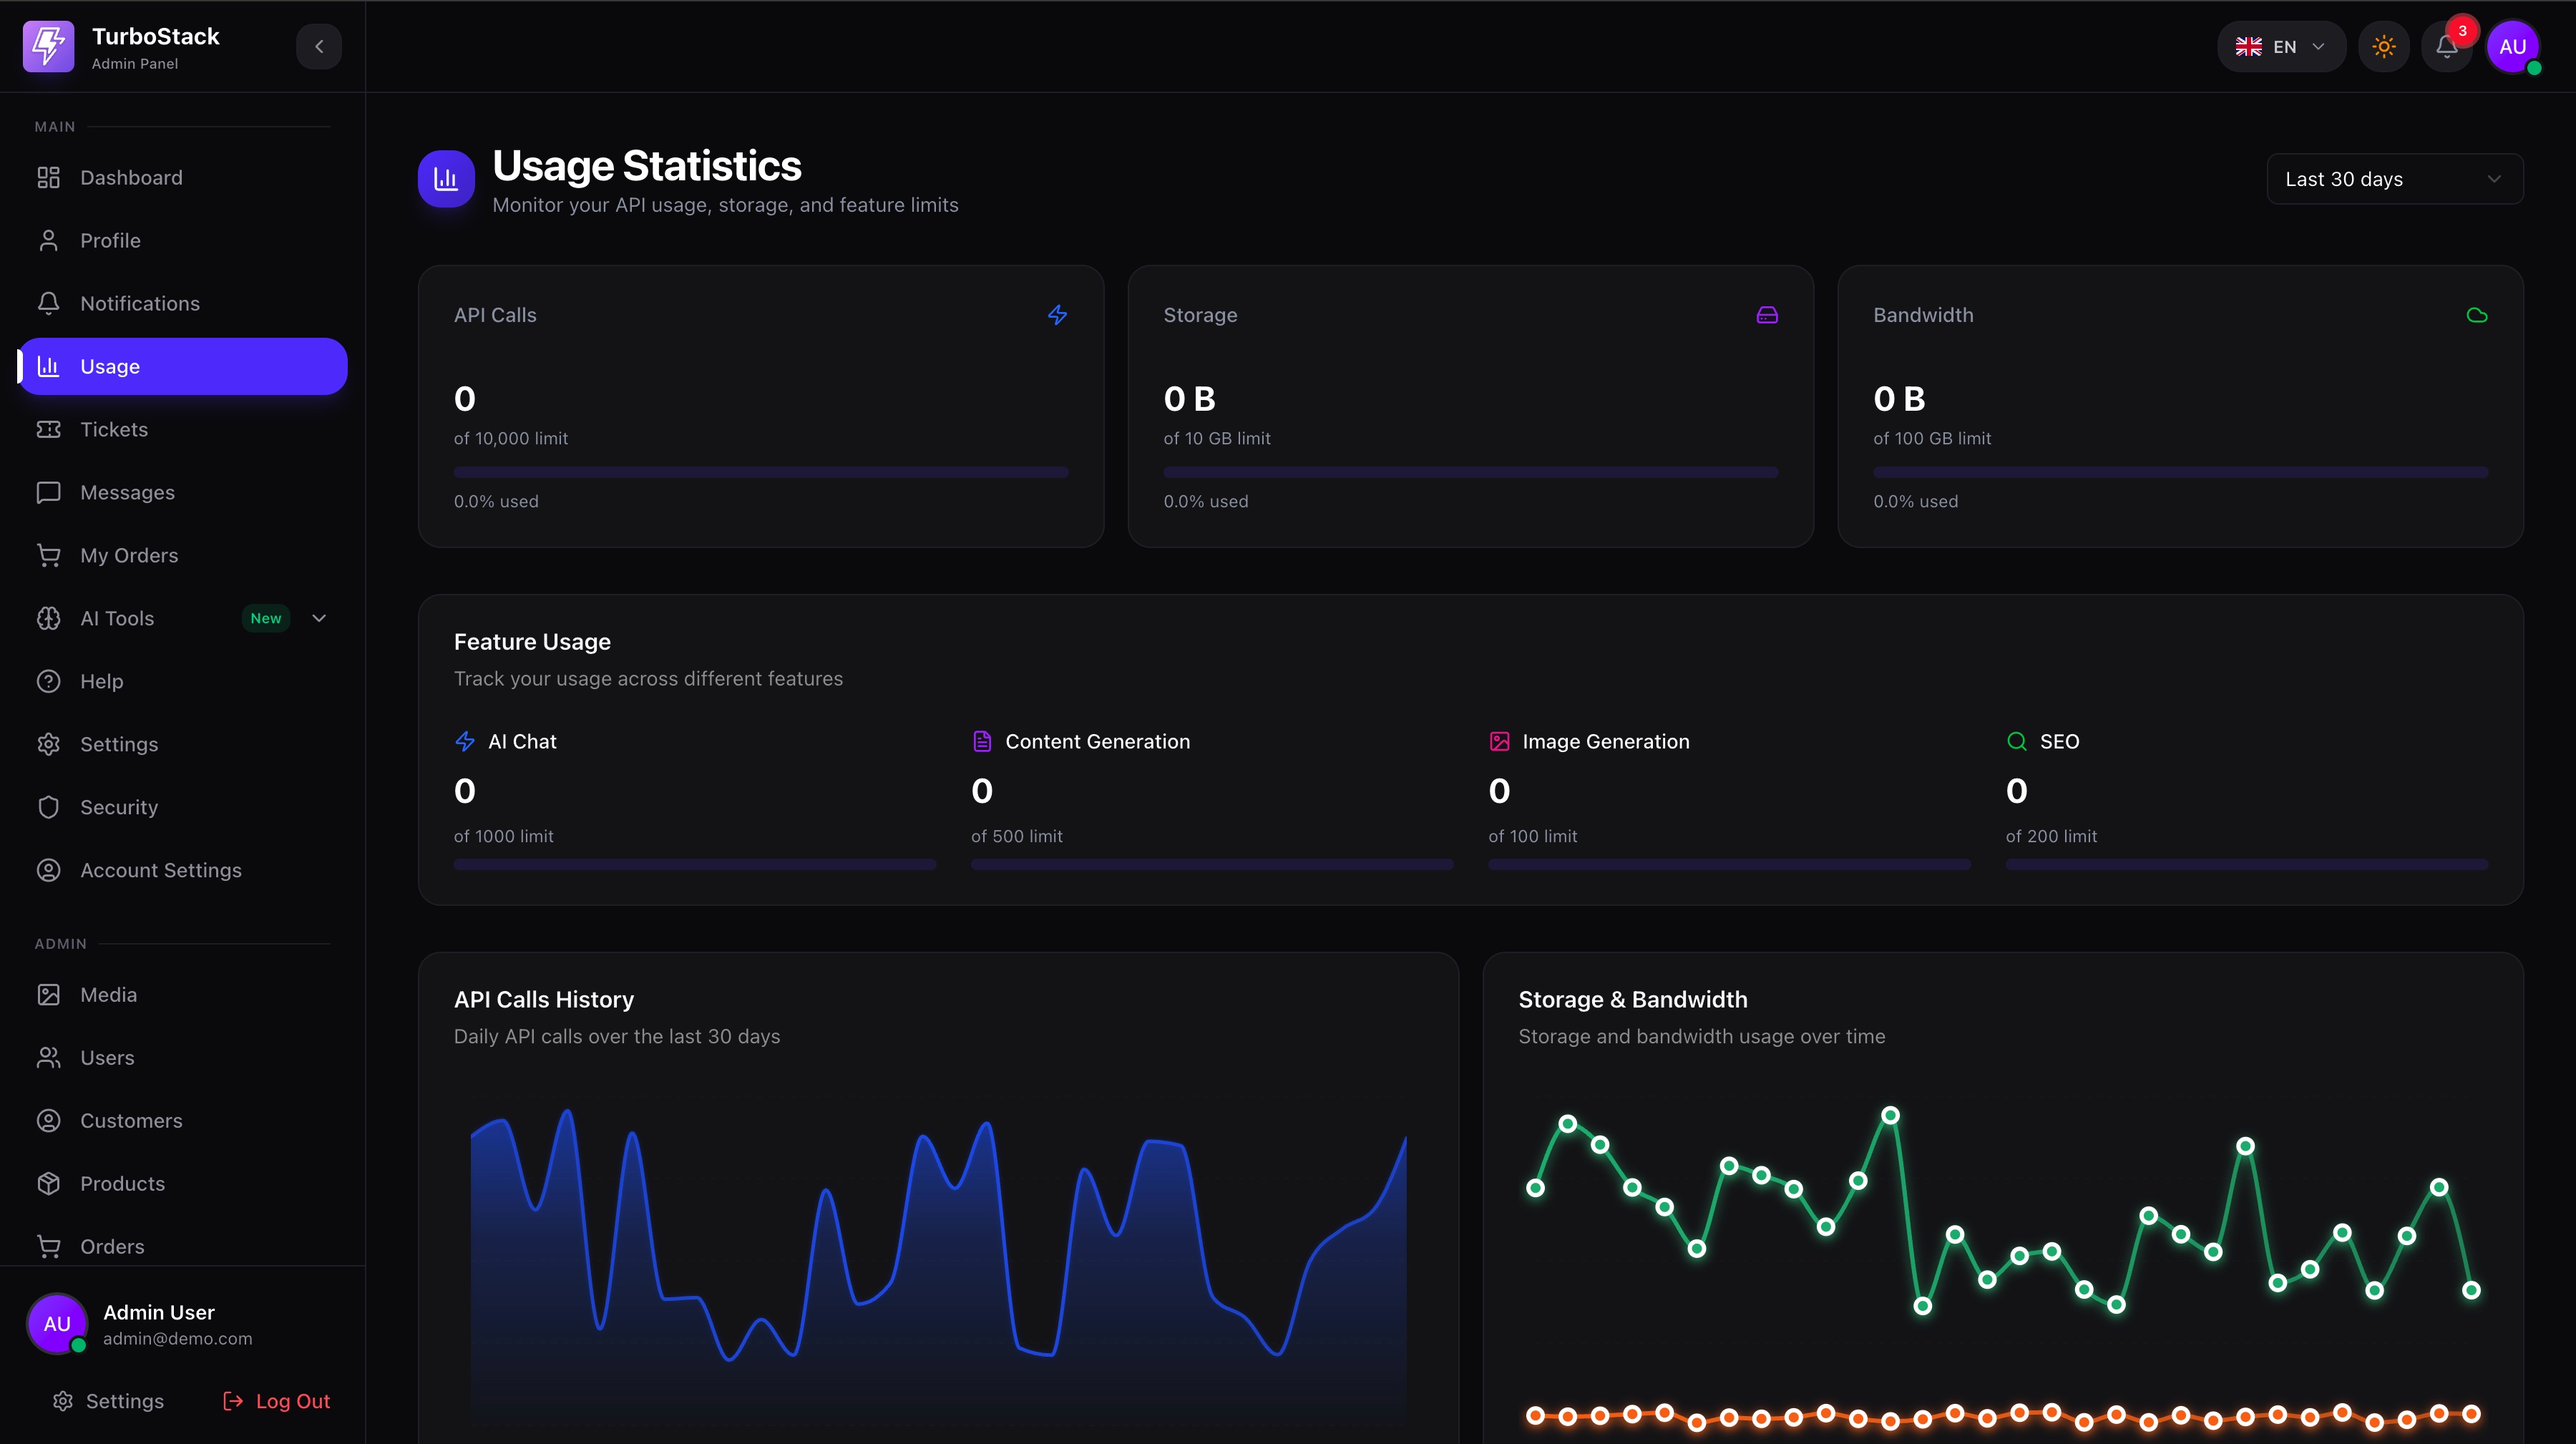Screen dimensions: 2576x1444
Task: Go to Tickets in sidebar
Action: click(114, 429)
